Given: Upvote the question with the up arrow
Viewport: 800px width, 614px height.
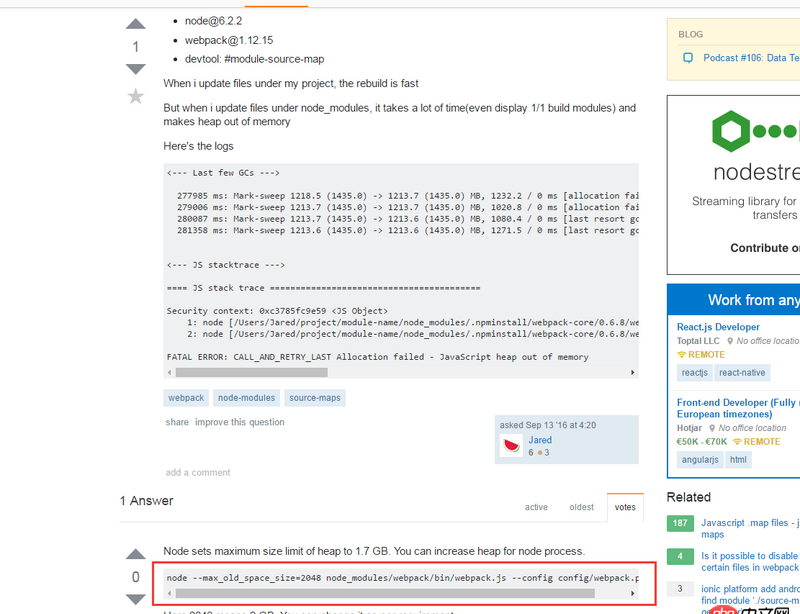Looking at the screenshot, I should (x=135, y=24).
